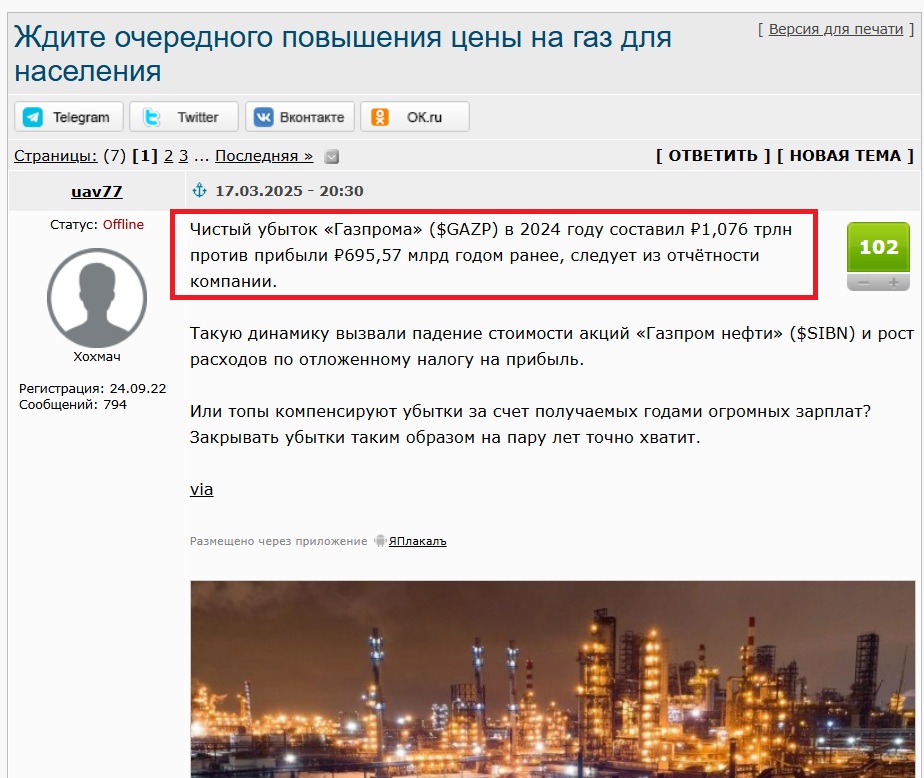The width and height of the screenshot is (924, 778).
Task: Upvote post with plus button
Action: click(894, 283)
